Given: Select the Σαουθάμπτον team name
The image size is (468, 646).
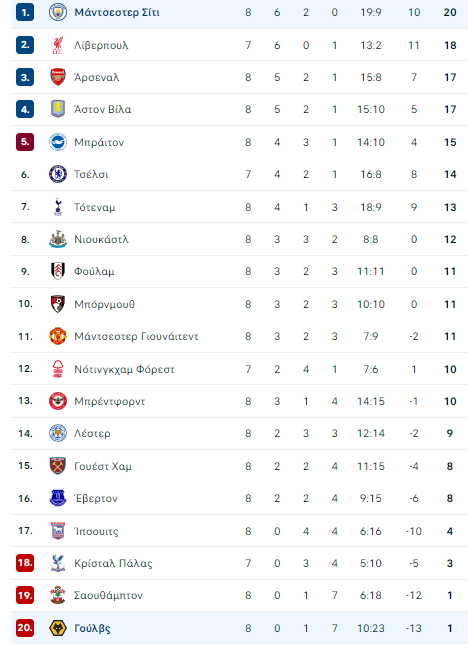Looking at the screenshot, I should pyautogui.click(x=108, y=595).
